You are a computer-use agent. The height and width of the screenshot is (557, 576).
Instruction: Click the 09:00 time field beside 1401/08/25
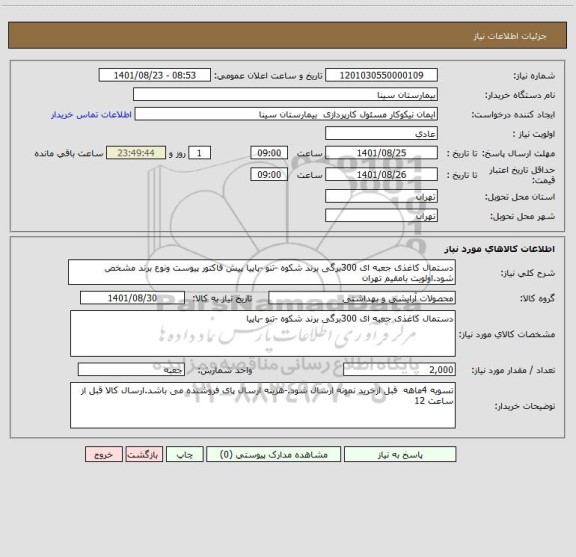pos(269,153)
